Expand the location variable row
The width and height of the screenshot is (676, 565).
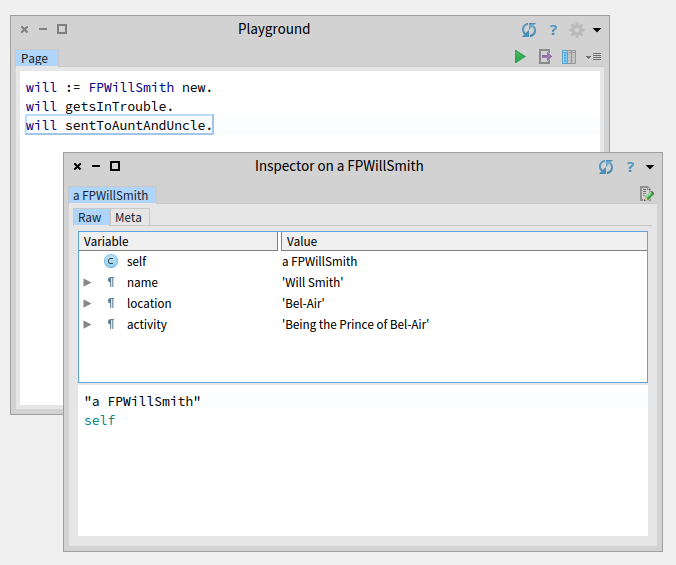click(x=87, y=303)
